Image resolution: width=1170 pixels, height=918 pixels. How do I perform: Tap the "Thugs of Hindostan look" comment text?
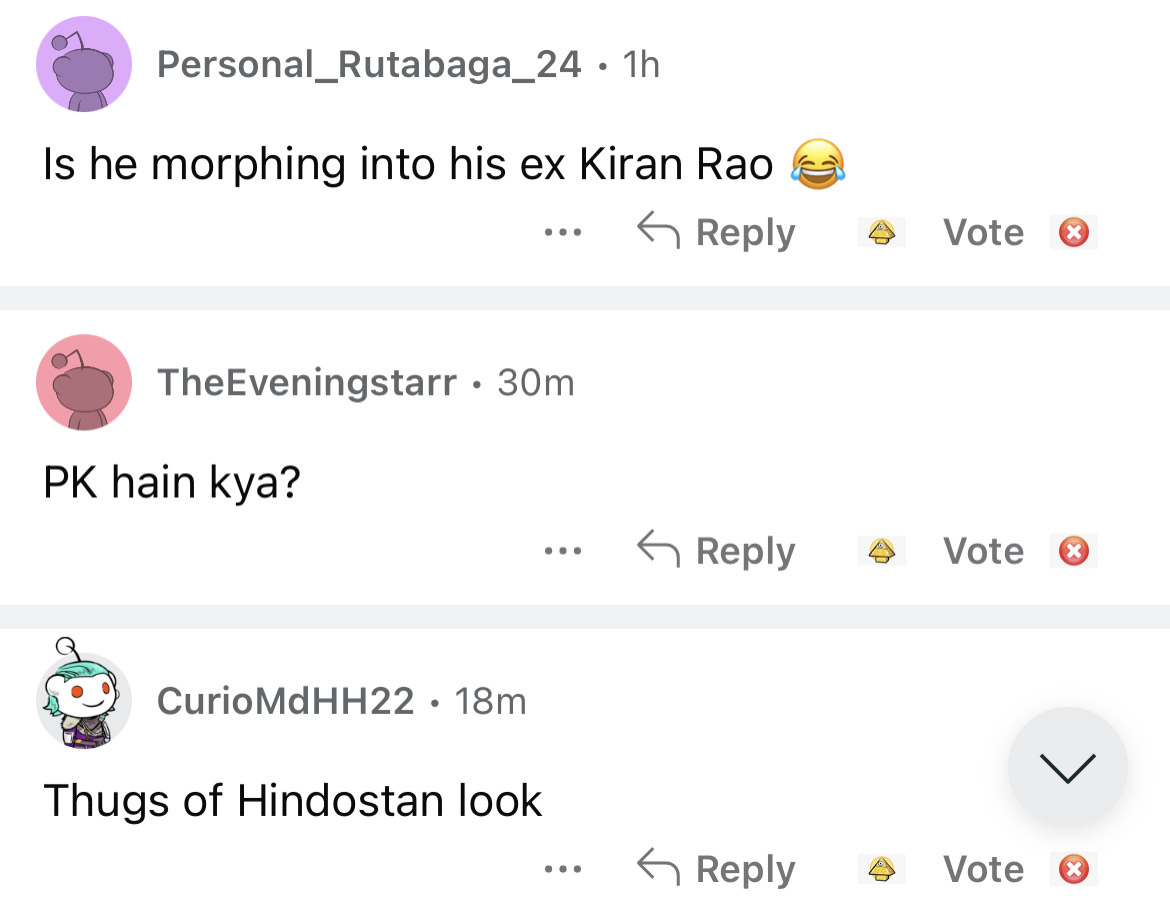pos(293,801)
